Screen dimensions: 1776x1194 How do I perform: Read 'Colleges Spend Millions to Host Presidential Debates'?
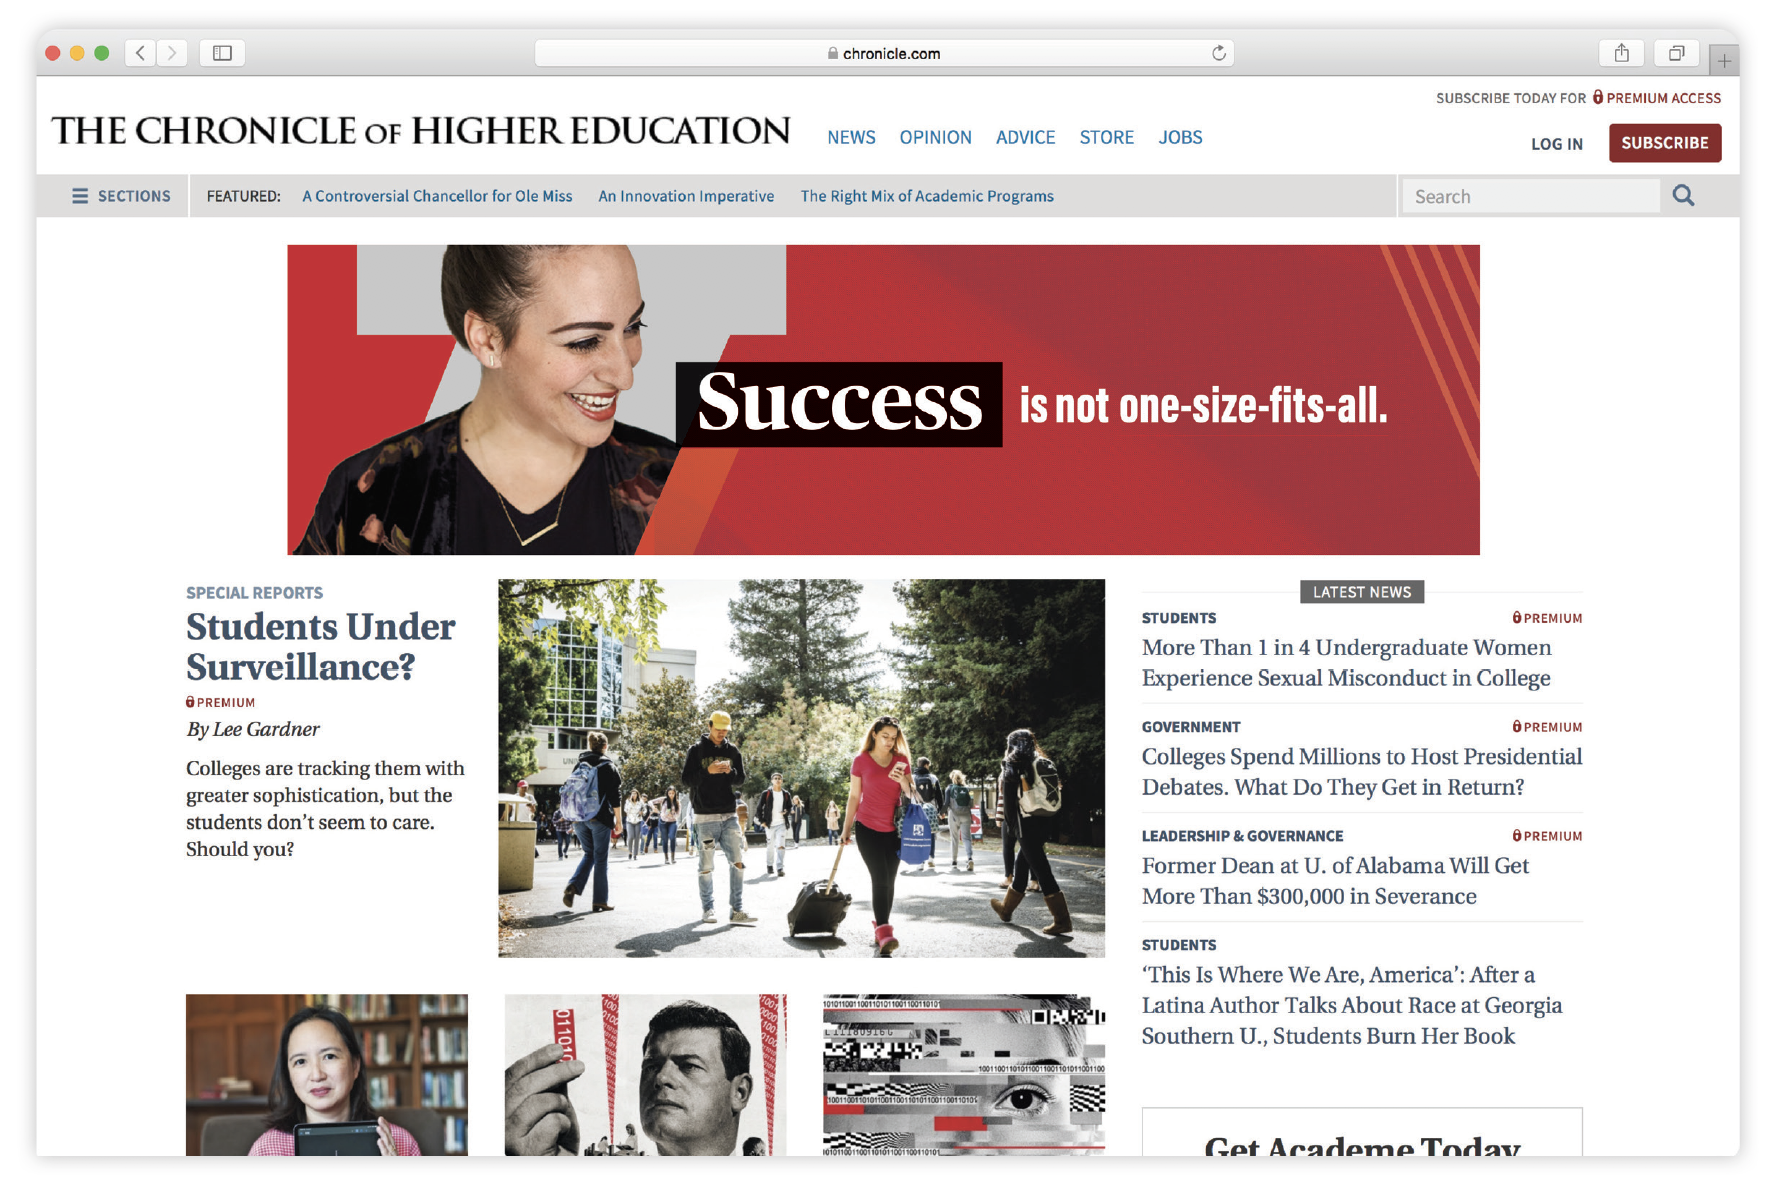pos(1362,772)
